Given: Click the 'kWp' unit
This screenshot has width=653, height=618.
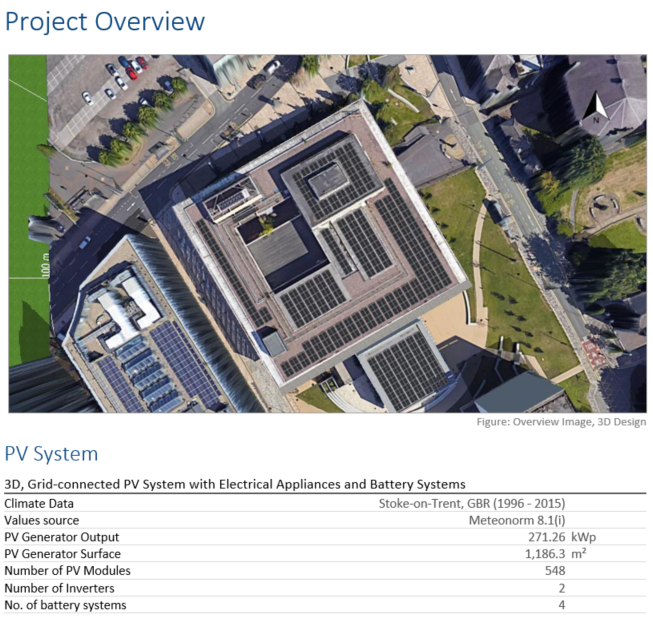Looking at the screenshot, I should tap(583, 538).
